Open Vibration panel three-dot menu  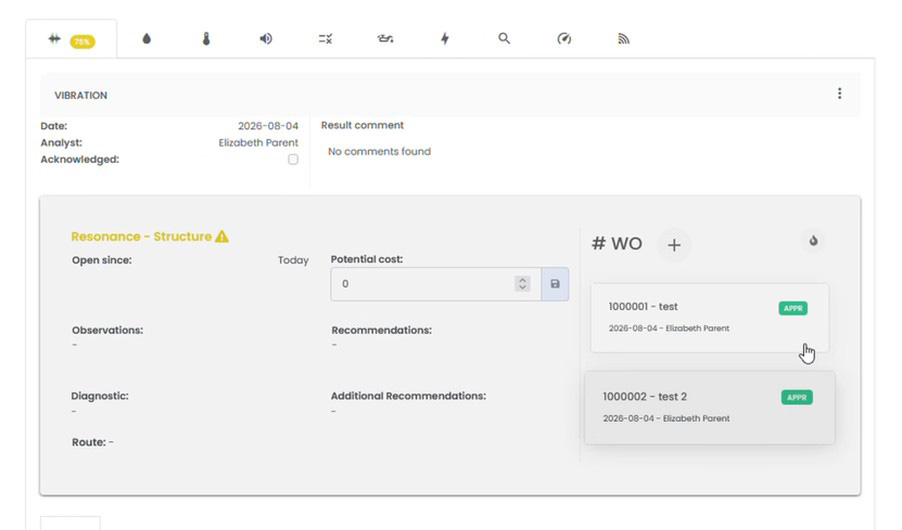[839, 93]
